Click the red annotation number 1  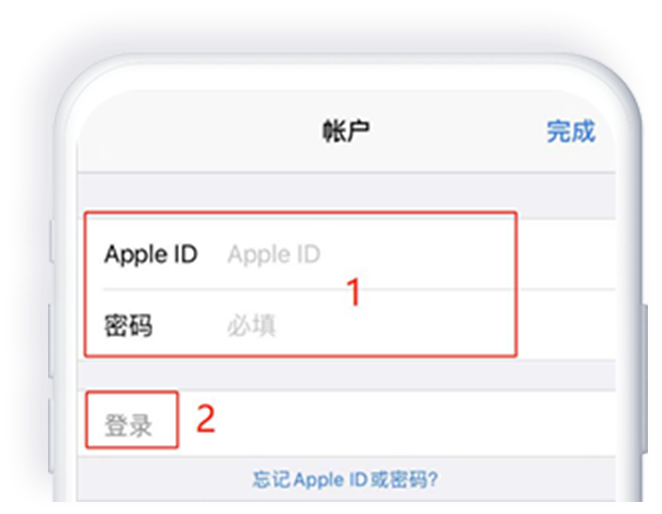click(x=354, y=292)
